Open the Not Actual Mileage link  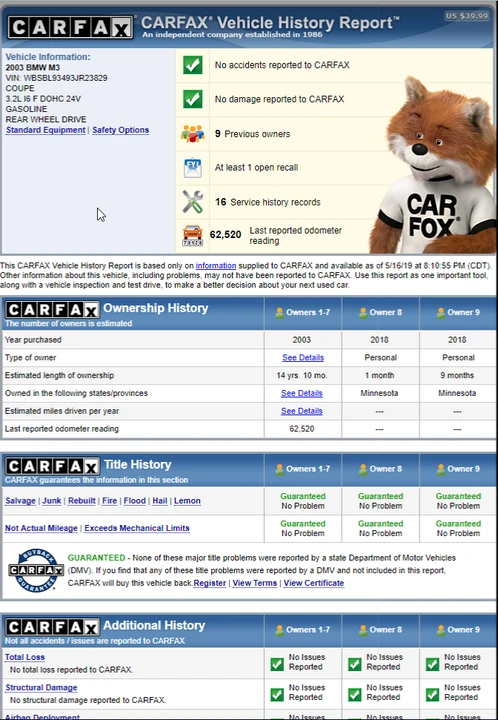(x=41, y=528)
